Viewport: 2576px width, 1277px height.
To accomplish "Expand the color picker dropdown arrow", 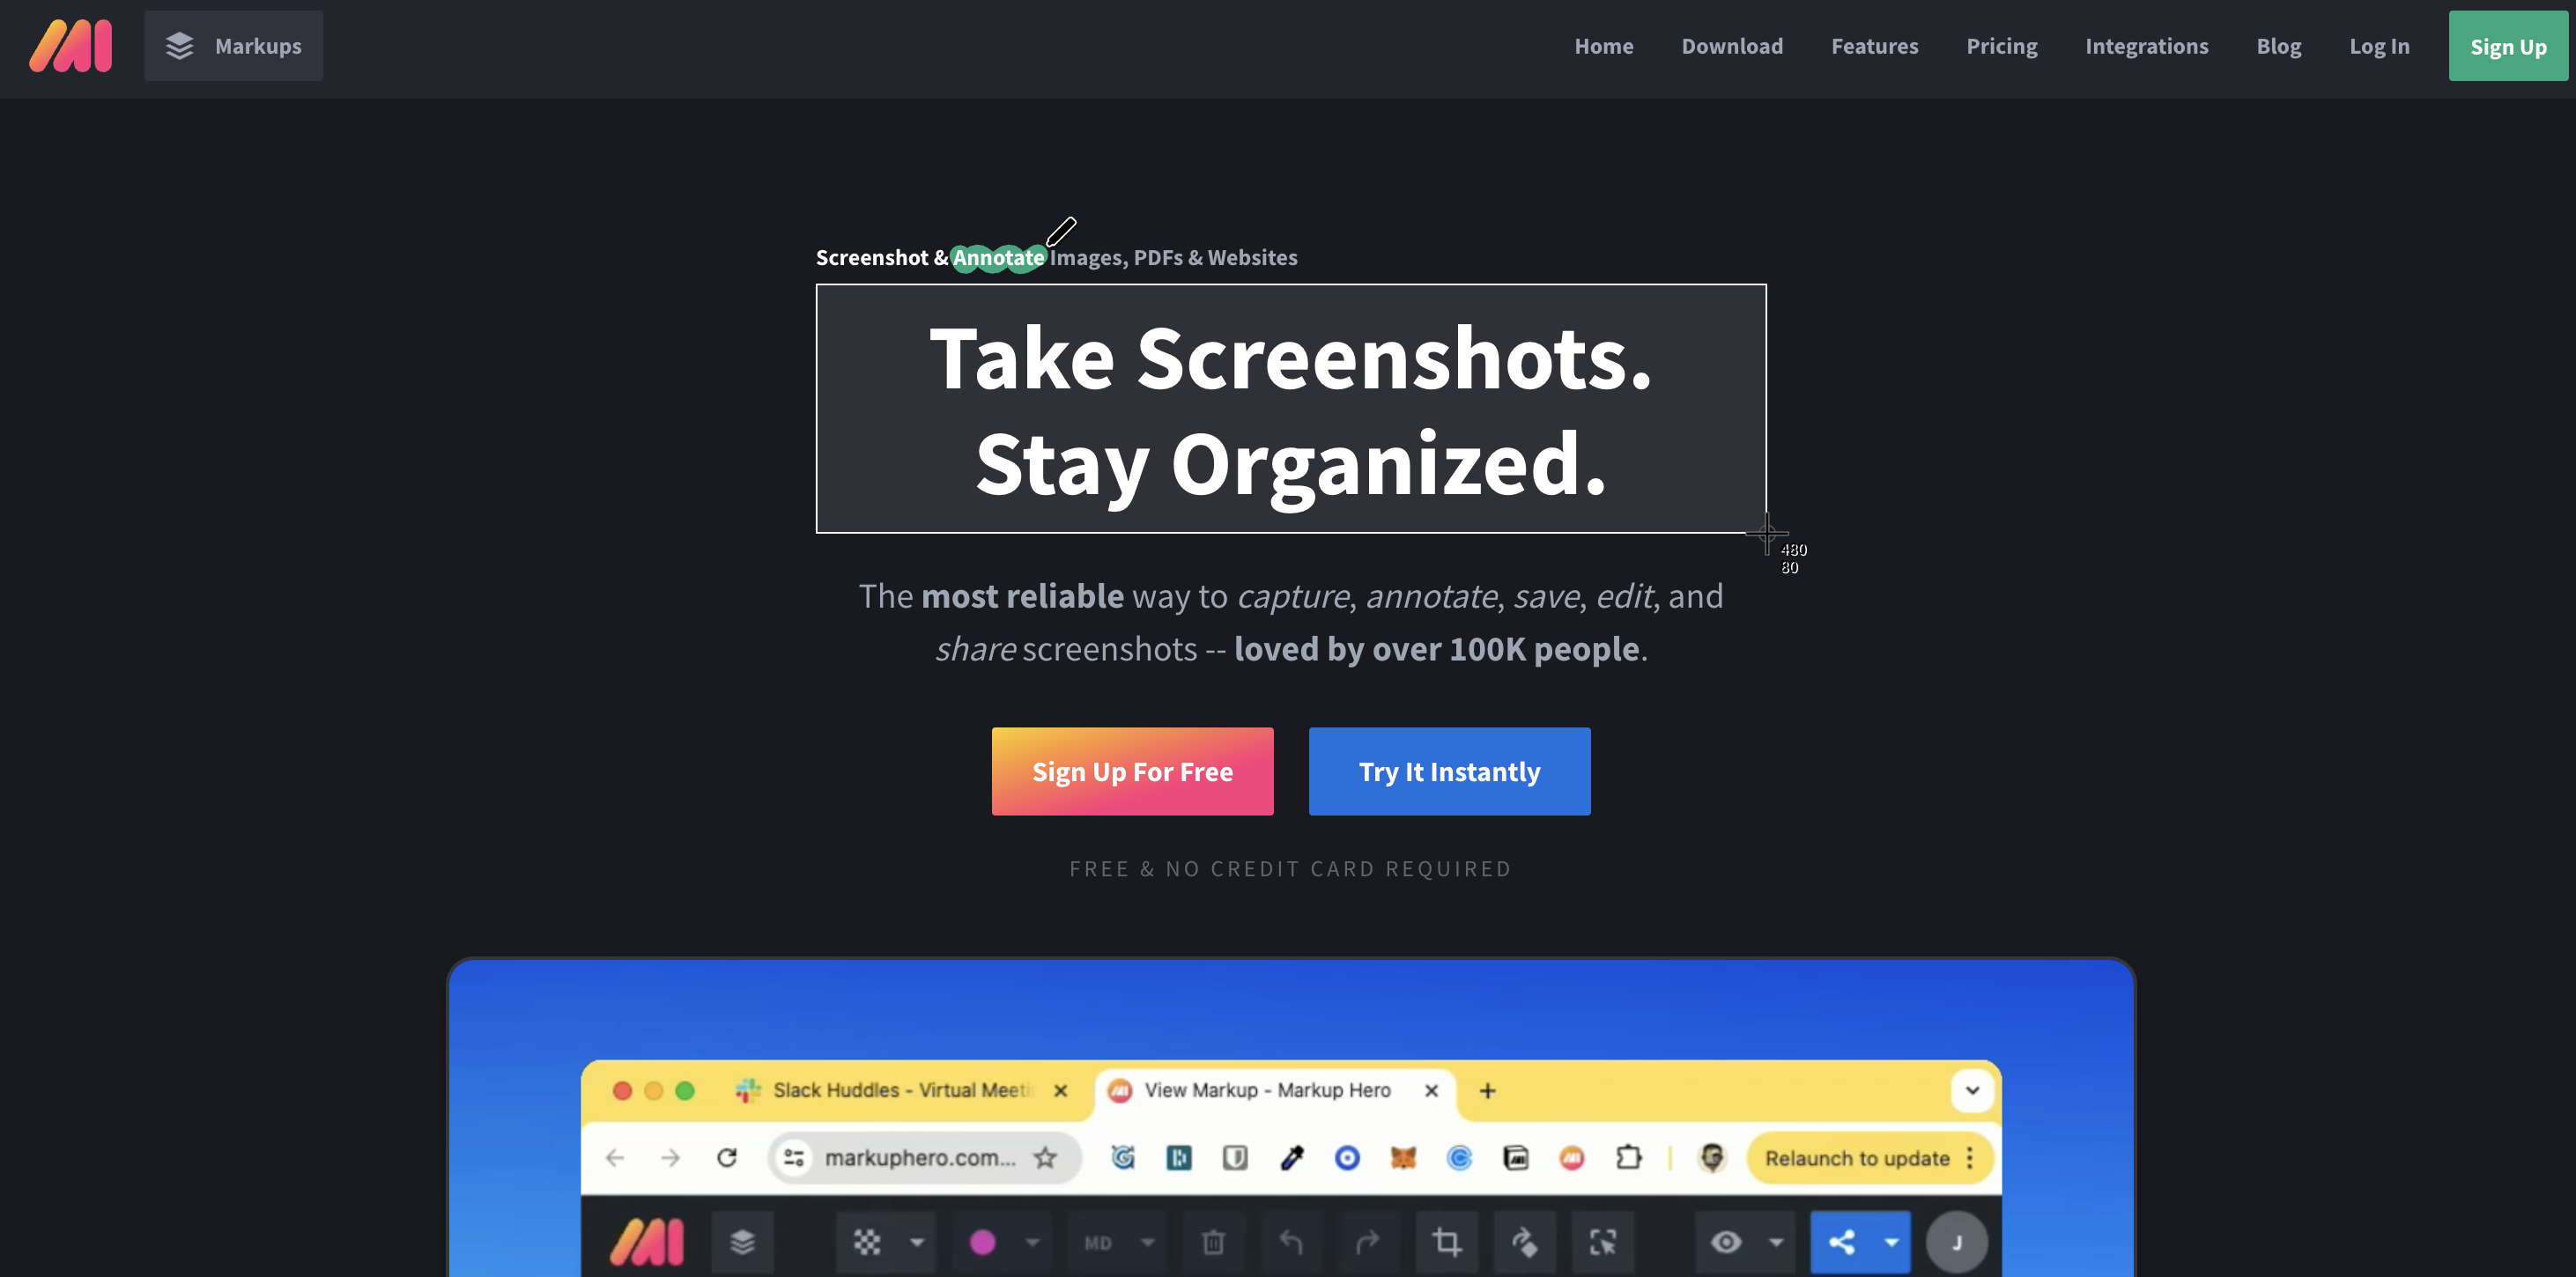I will tap(1032, 1242).
